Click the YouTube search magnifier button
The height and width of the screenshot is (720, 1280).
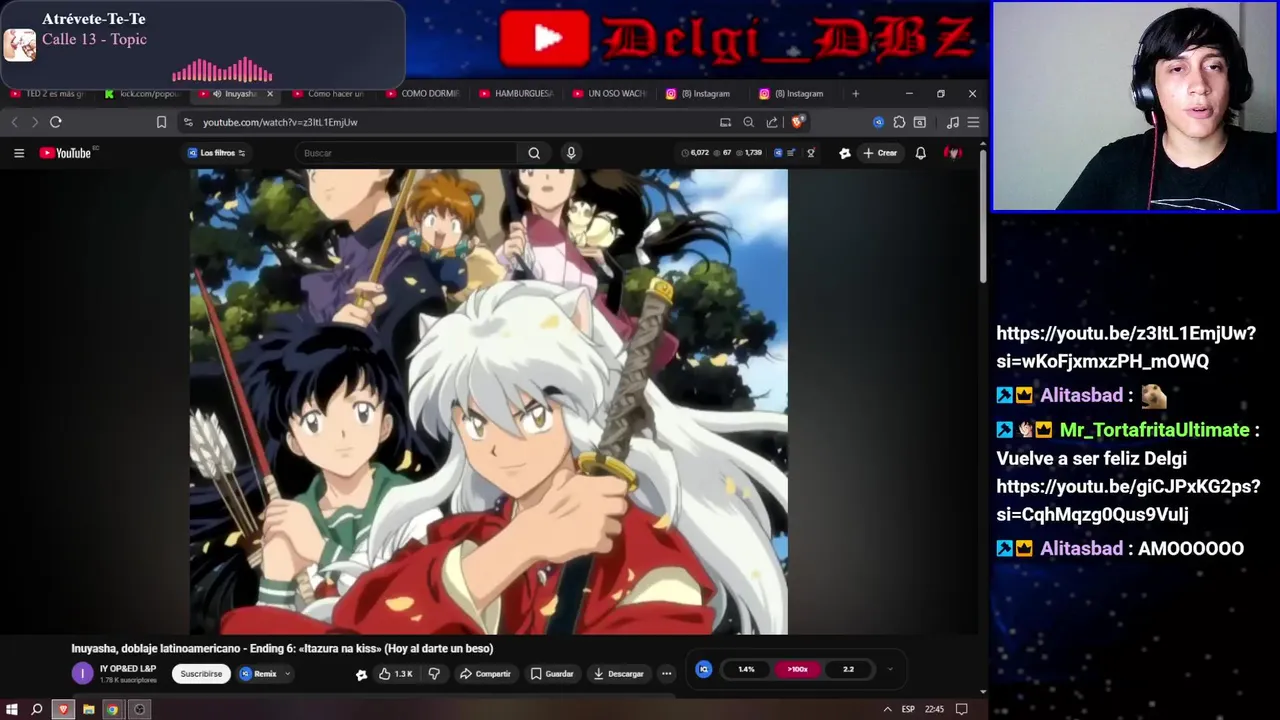534,153
